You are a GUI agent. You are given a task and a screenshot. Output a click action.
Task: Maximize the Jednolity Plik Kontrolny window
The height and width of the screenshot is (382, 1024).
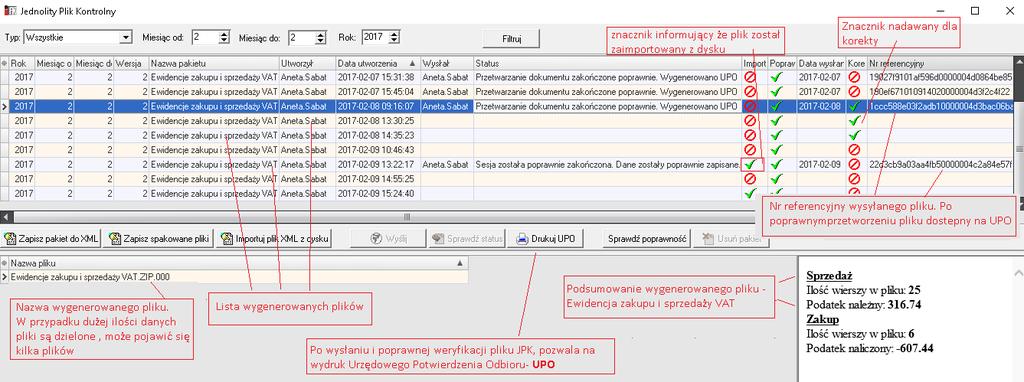pyautogui.click(x=975, y=11)
